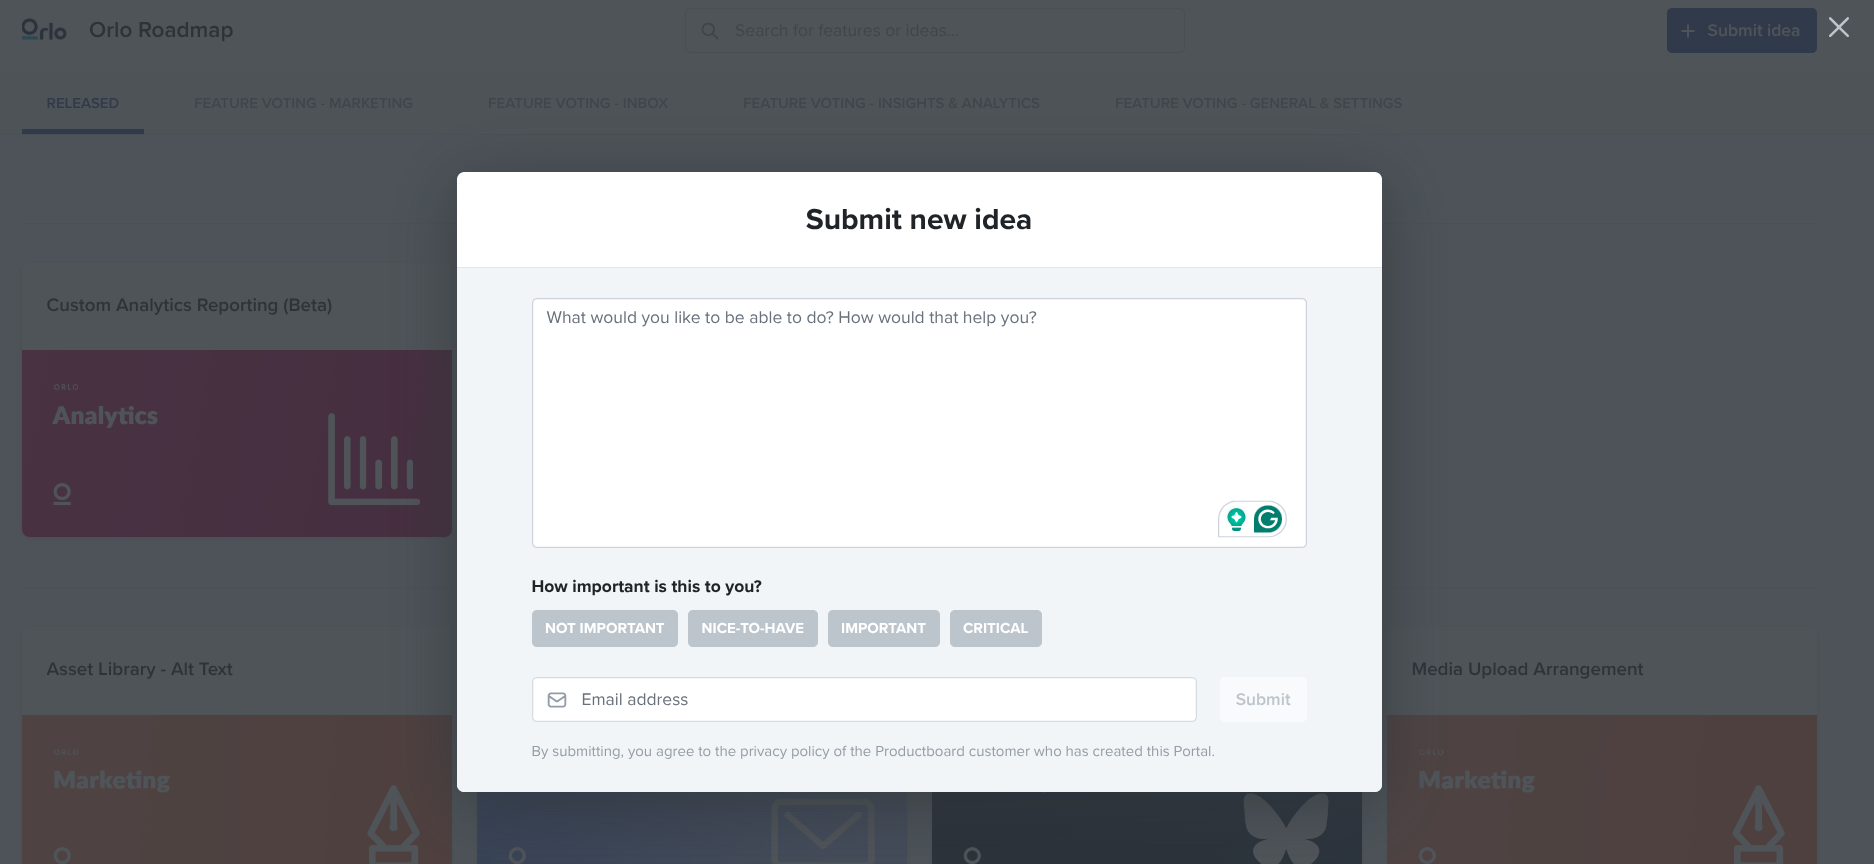The height and width of the screenshot is (864, 1874).
Task: Switch to the Released tab
Action: coord(82,103)
